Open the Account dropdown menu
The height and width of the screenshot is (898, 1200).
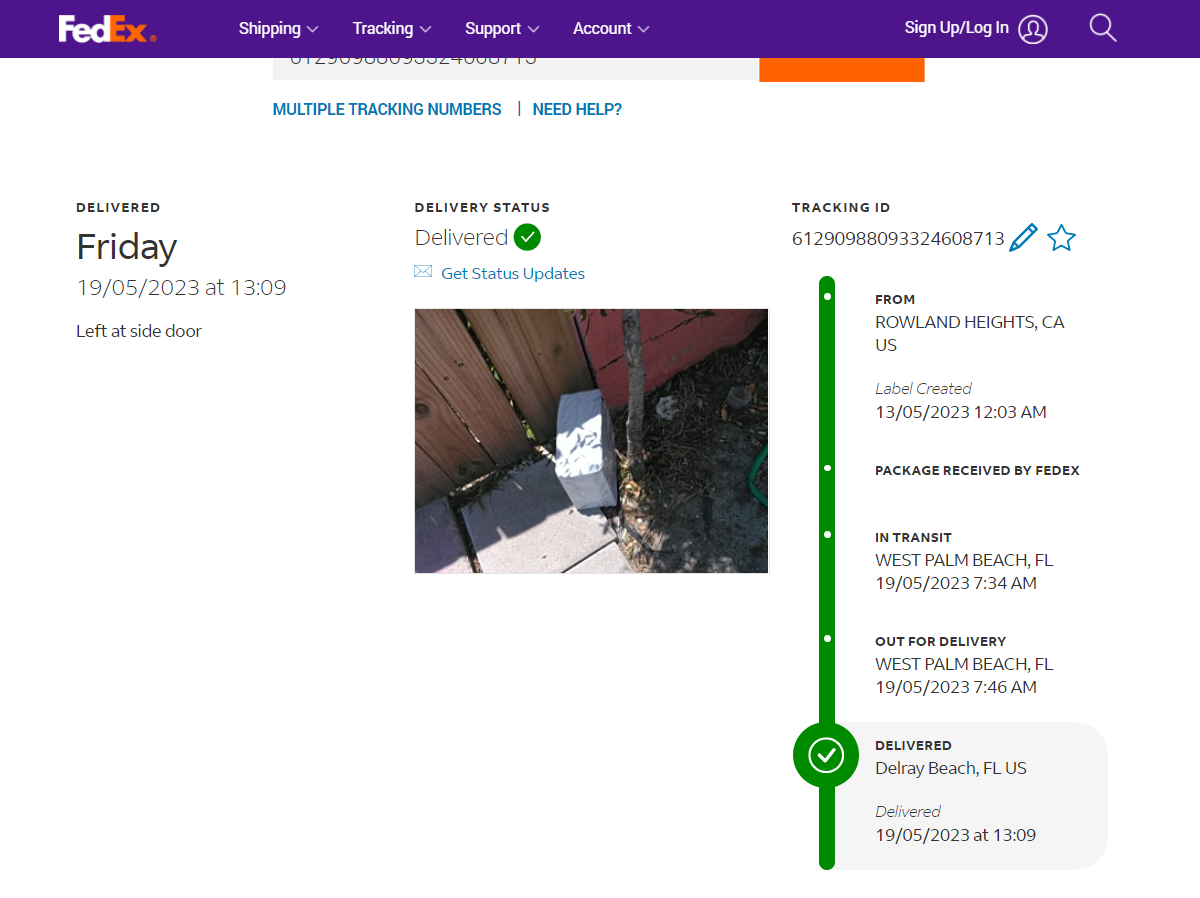pos(611,29)
